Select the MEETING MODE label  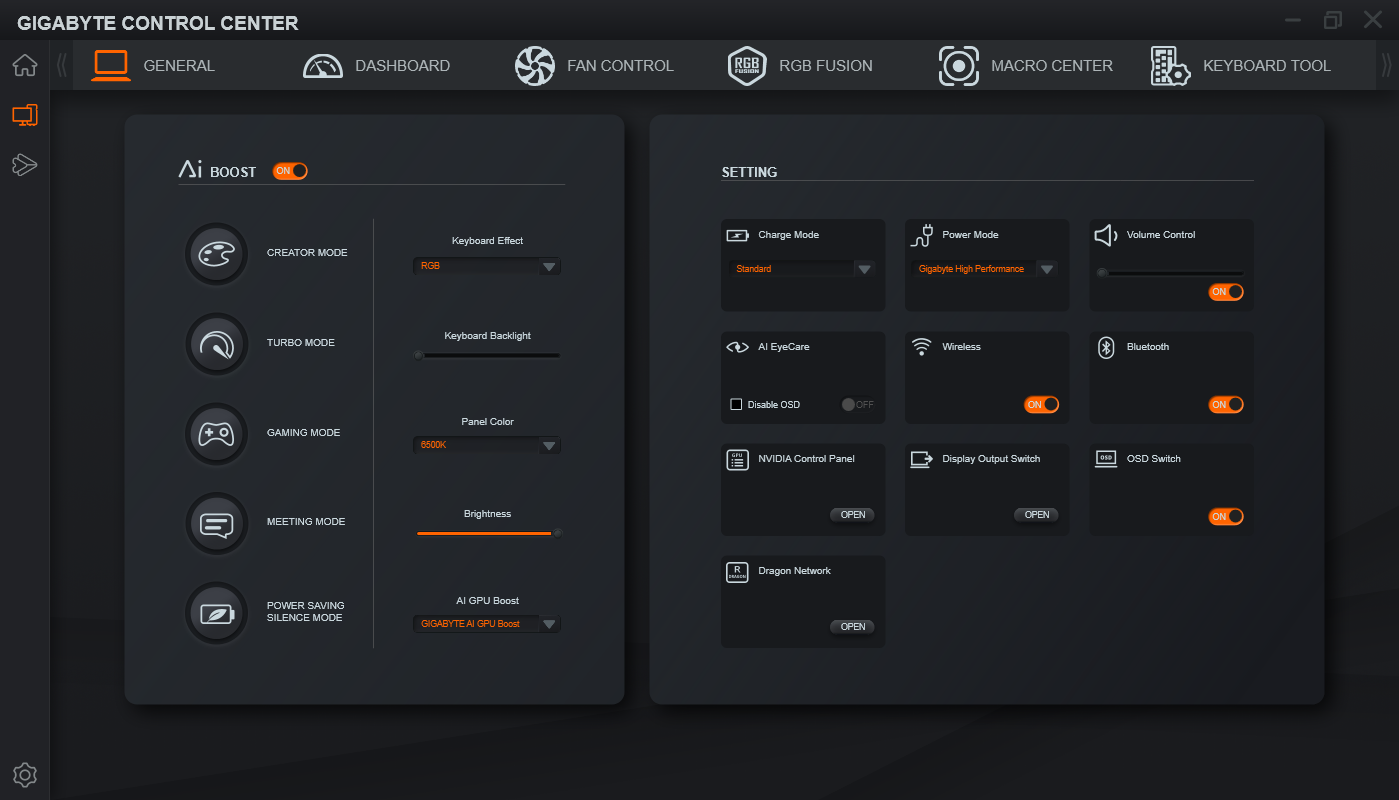click(306, 522)
